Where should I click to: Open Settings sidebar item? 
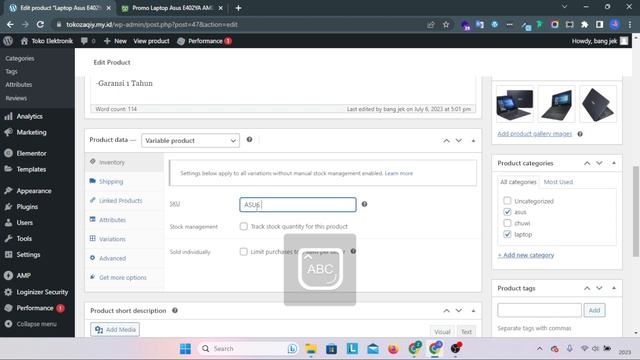[28, 255]
